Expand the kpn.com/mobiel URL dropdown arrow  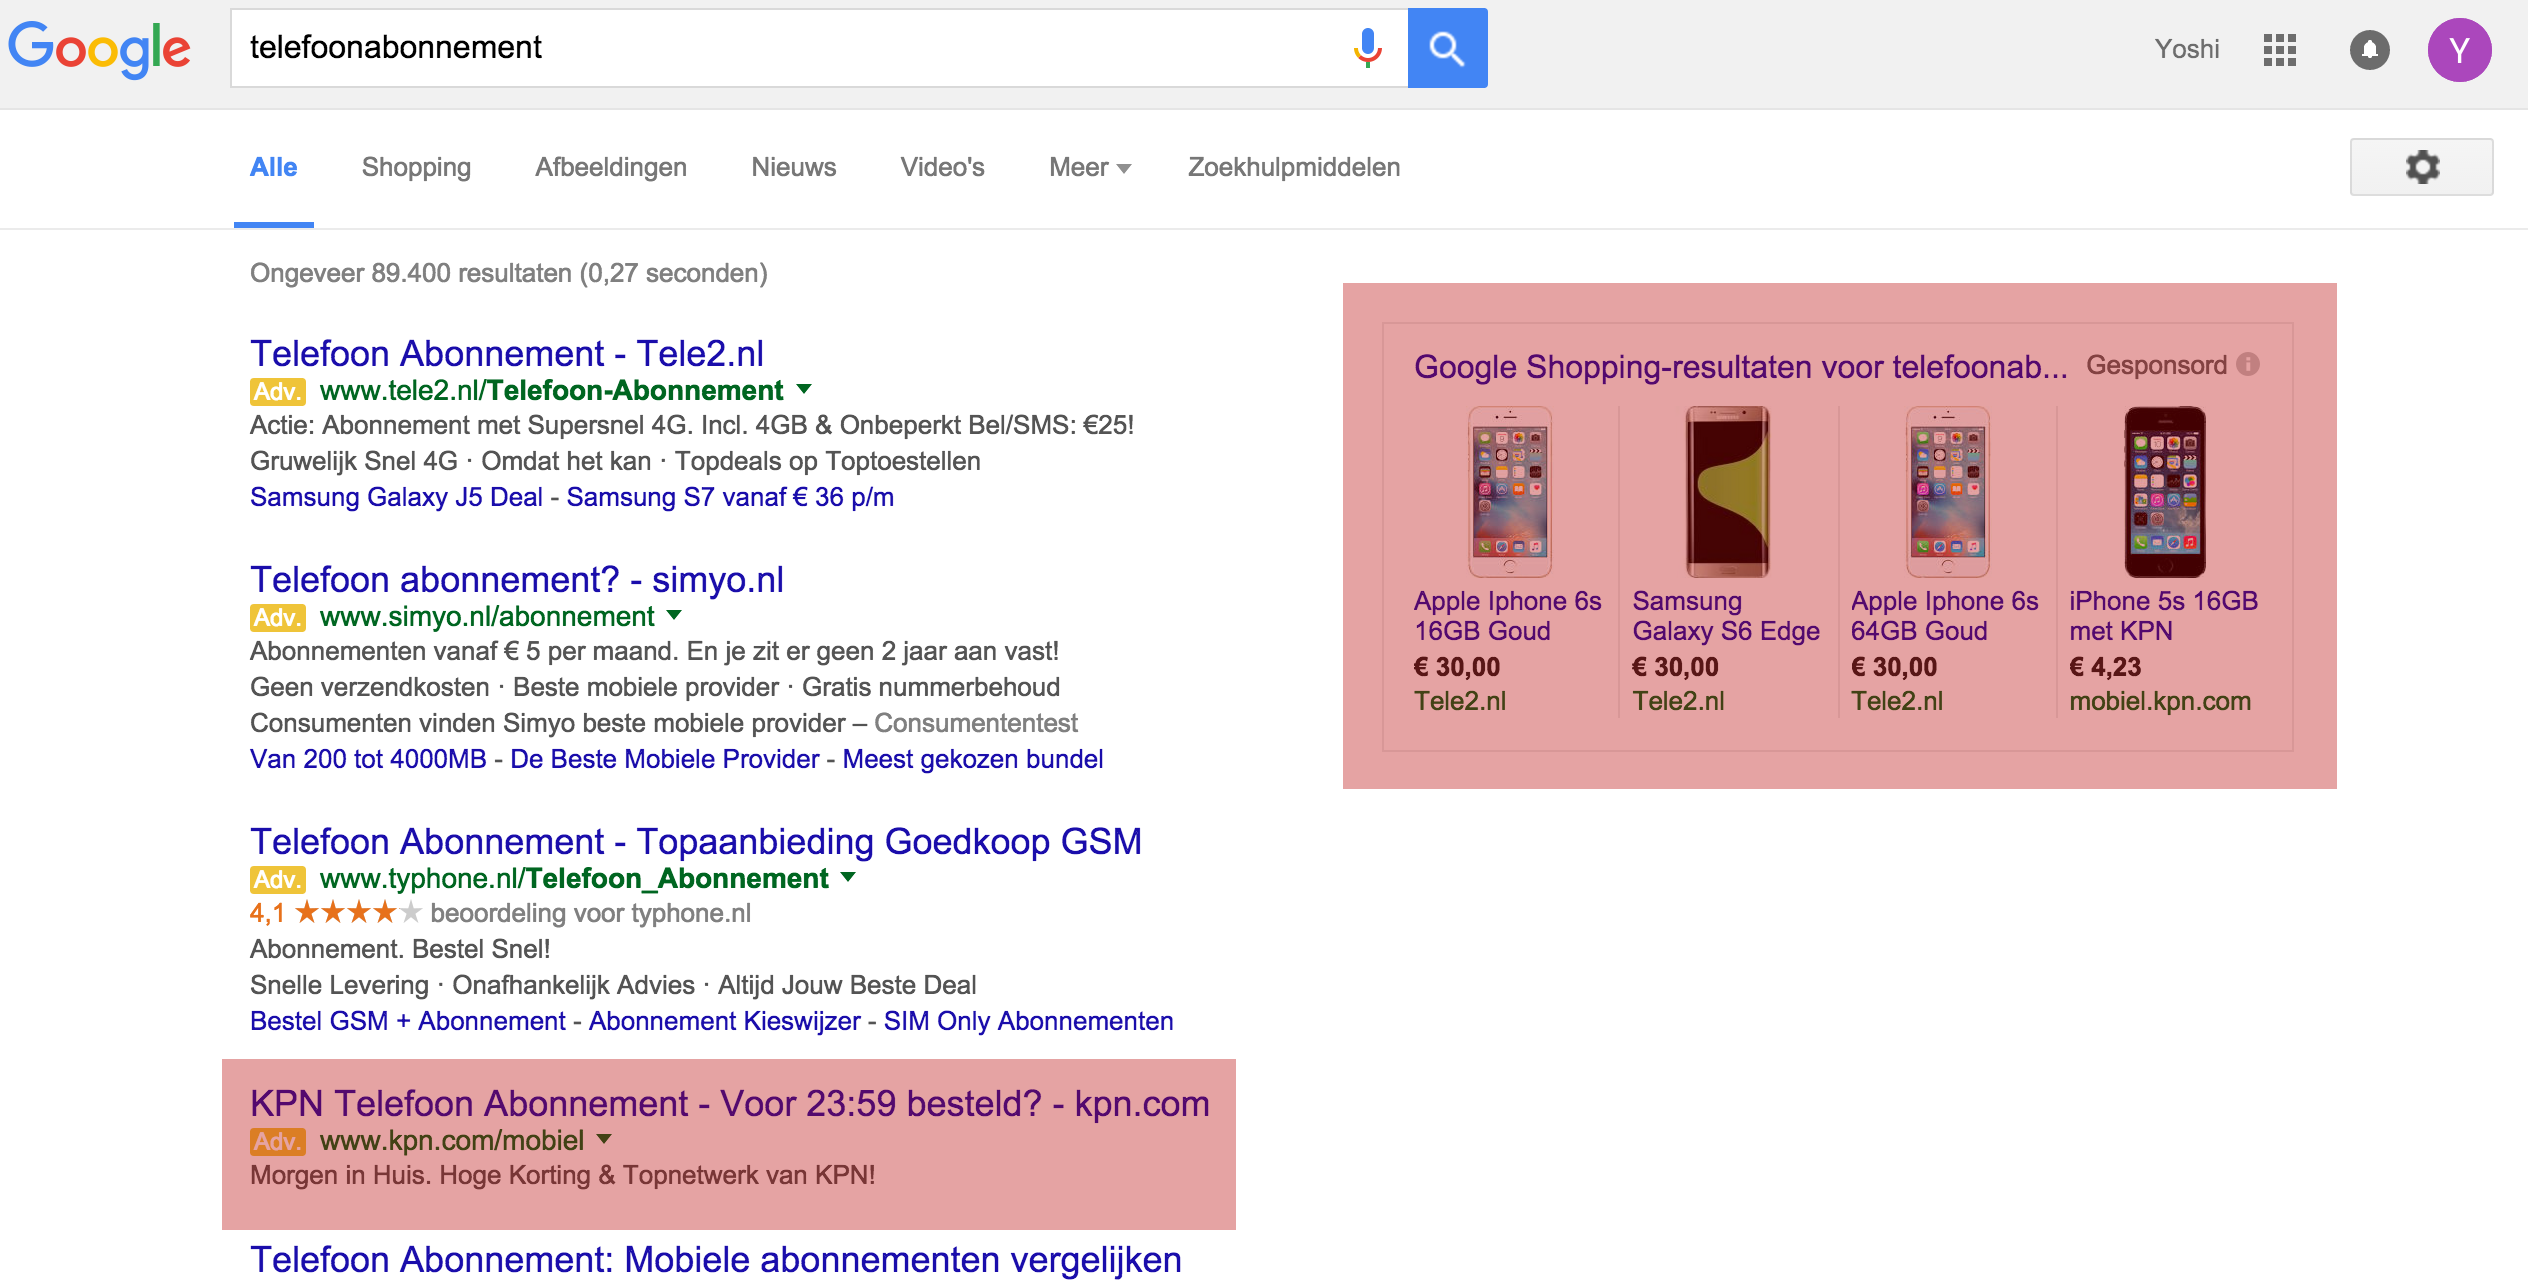click(604, 1139)
